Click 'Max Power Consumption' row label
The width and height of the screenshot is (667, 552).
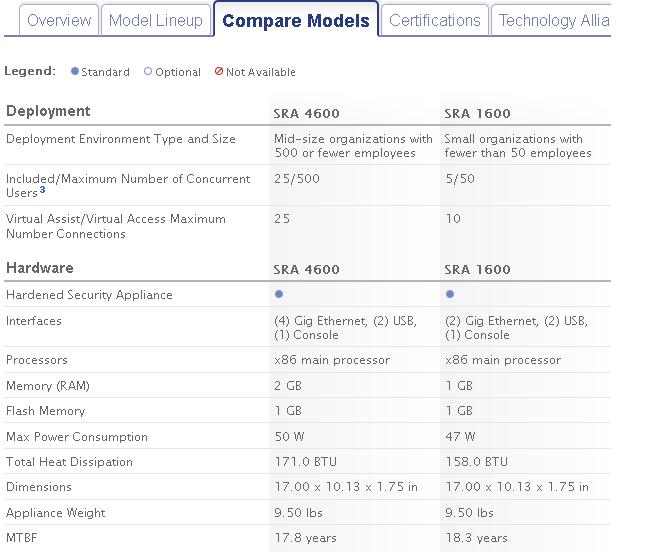pos(77,437)
